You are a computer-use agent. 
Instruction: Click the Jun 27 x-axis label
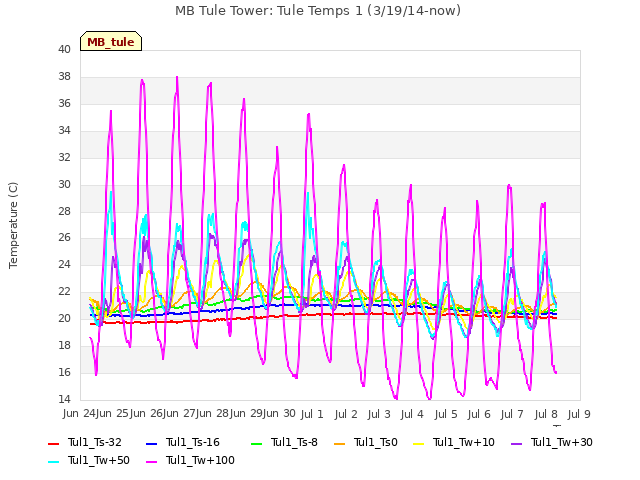179,413
